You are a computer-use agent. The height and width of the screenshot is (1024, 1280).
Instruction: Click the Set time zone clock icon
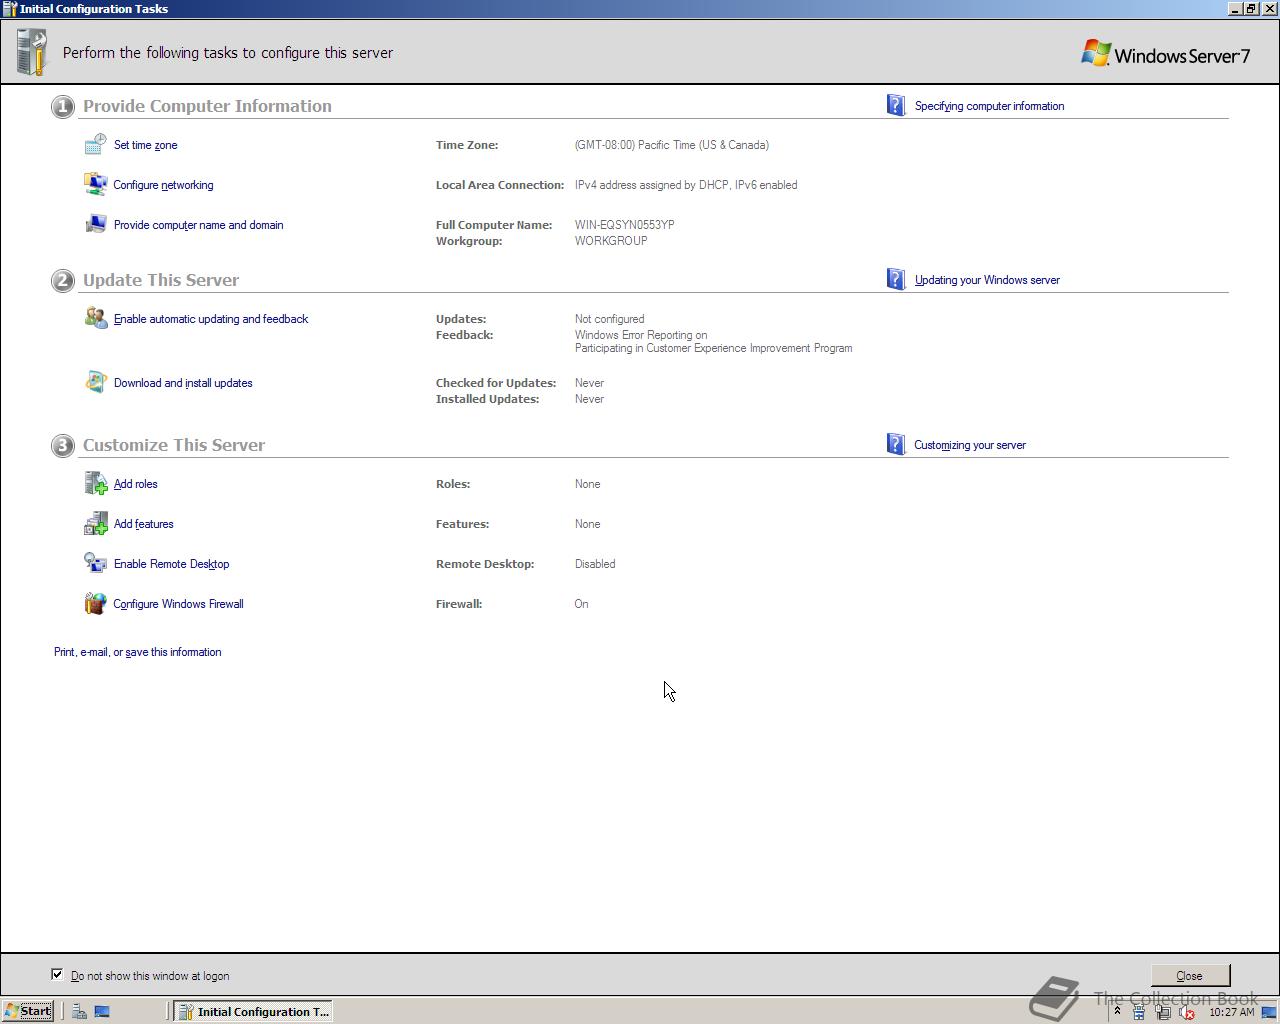(x=95, y=145)
